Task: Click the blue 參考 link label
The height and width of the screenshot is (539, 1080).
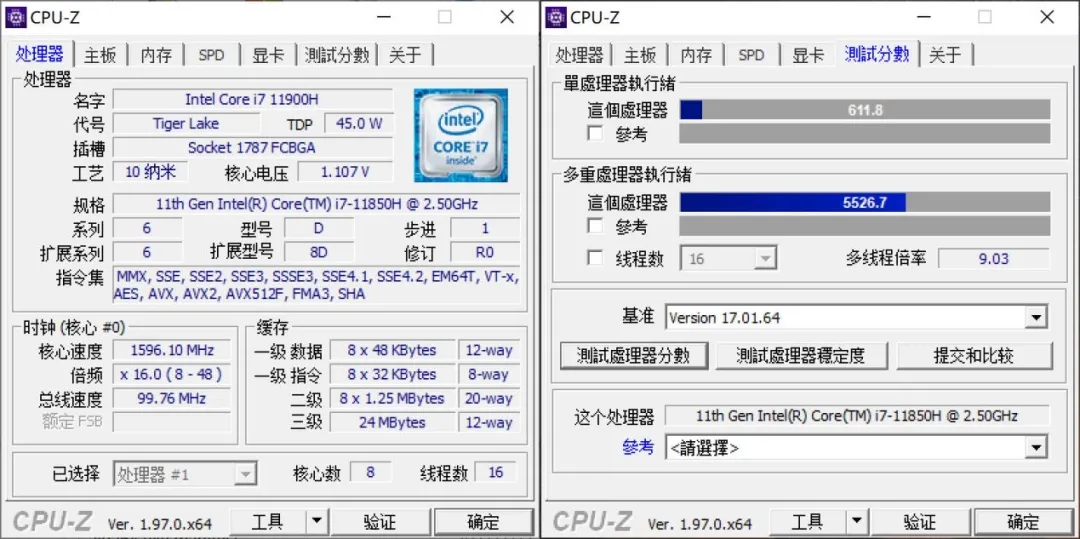Action: [638, 447]
